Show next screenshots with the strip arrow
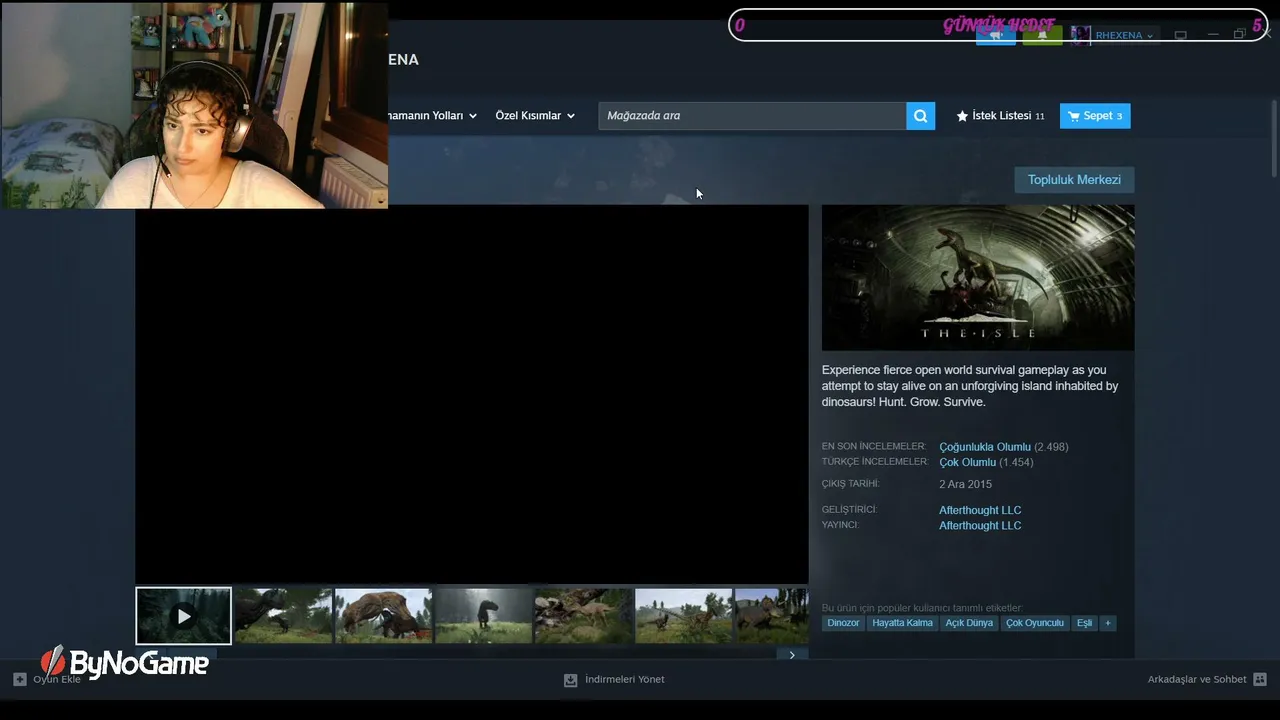 click(792, 655)
